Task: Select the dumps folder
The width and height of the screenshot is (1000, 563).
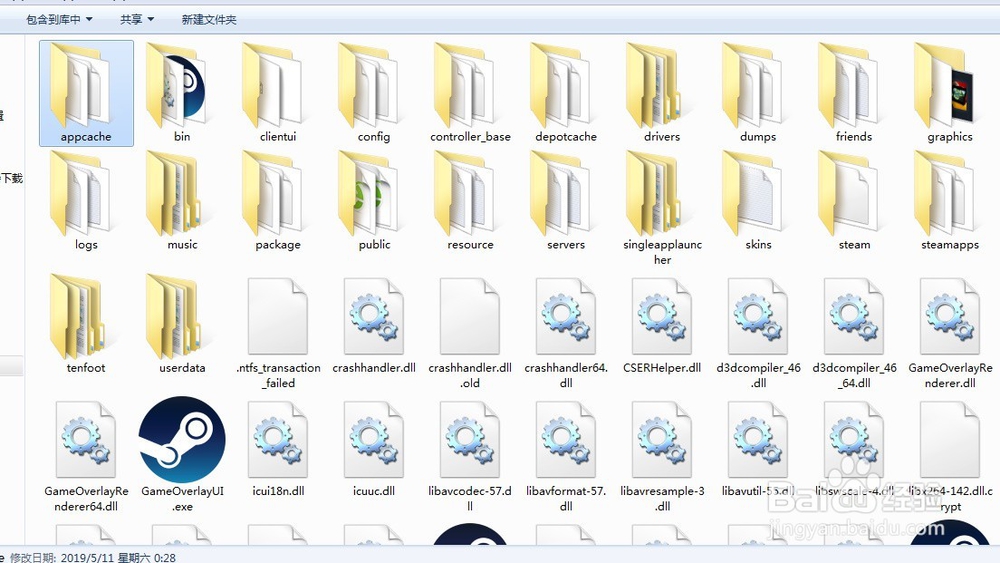Action: click(x=758, y=93)
